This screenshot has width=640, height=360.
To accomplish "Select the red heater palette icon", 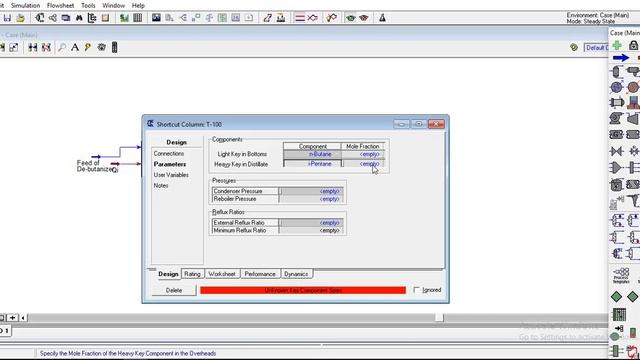I will pos(633,87).
